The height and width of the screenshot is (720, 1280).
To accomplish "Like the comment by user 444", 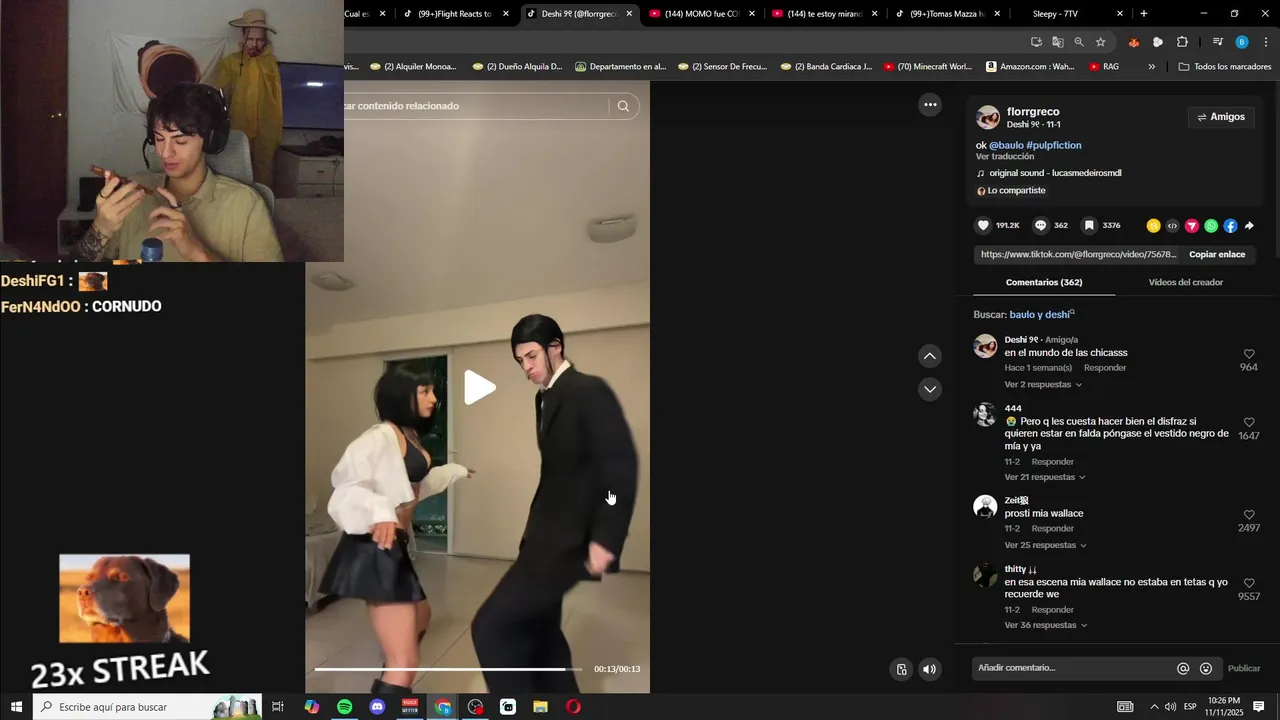I will [1249, 423].
